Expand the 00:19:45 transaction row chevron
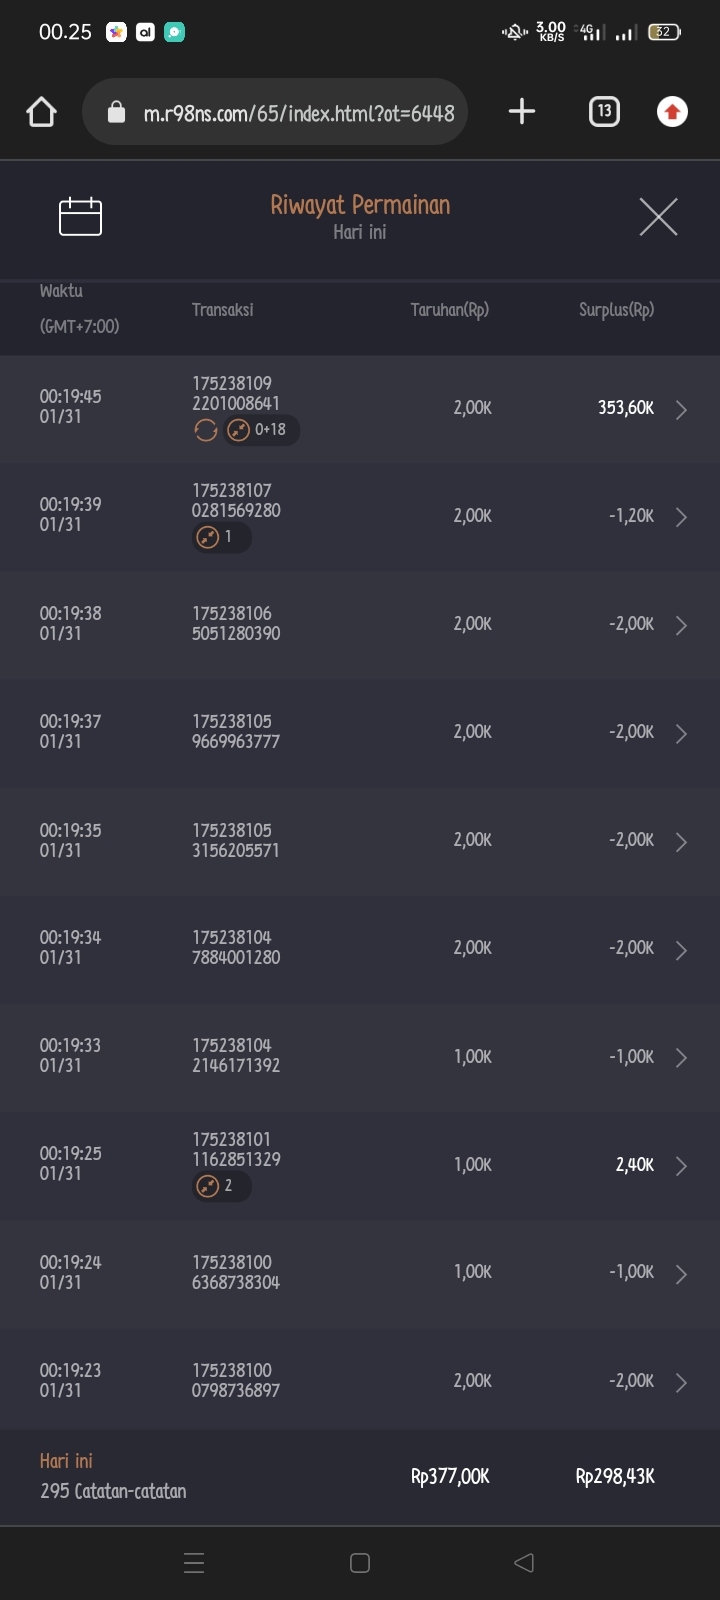Image resolution: width=720 pixels, height=1600 pixels. click(x=681, y=410)
